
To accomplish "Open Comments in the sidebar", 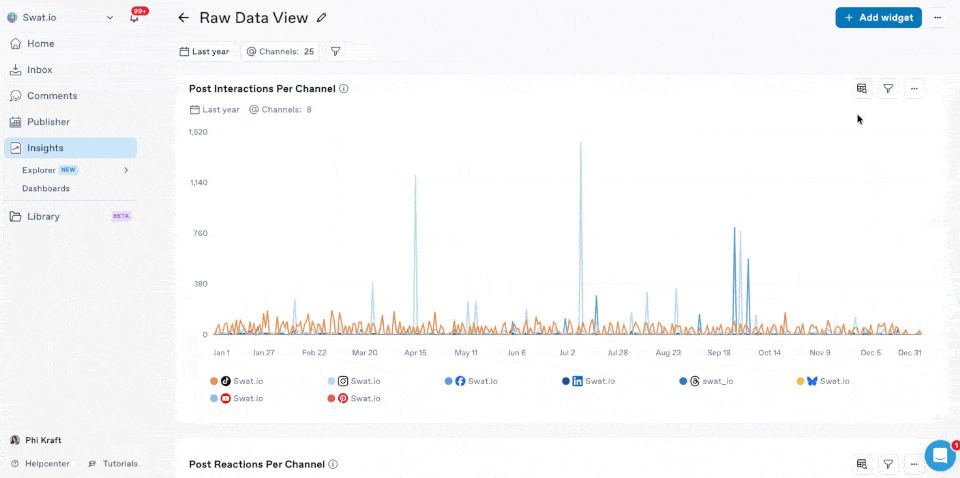I will [70, 96].
